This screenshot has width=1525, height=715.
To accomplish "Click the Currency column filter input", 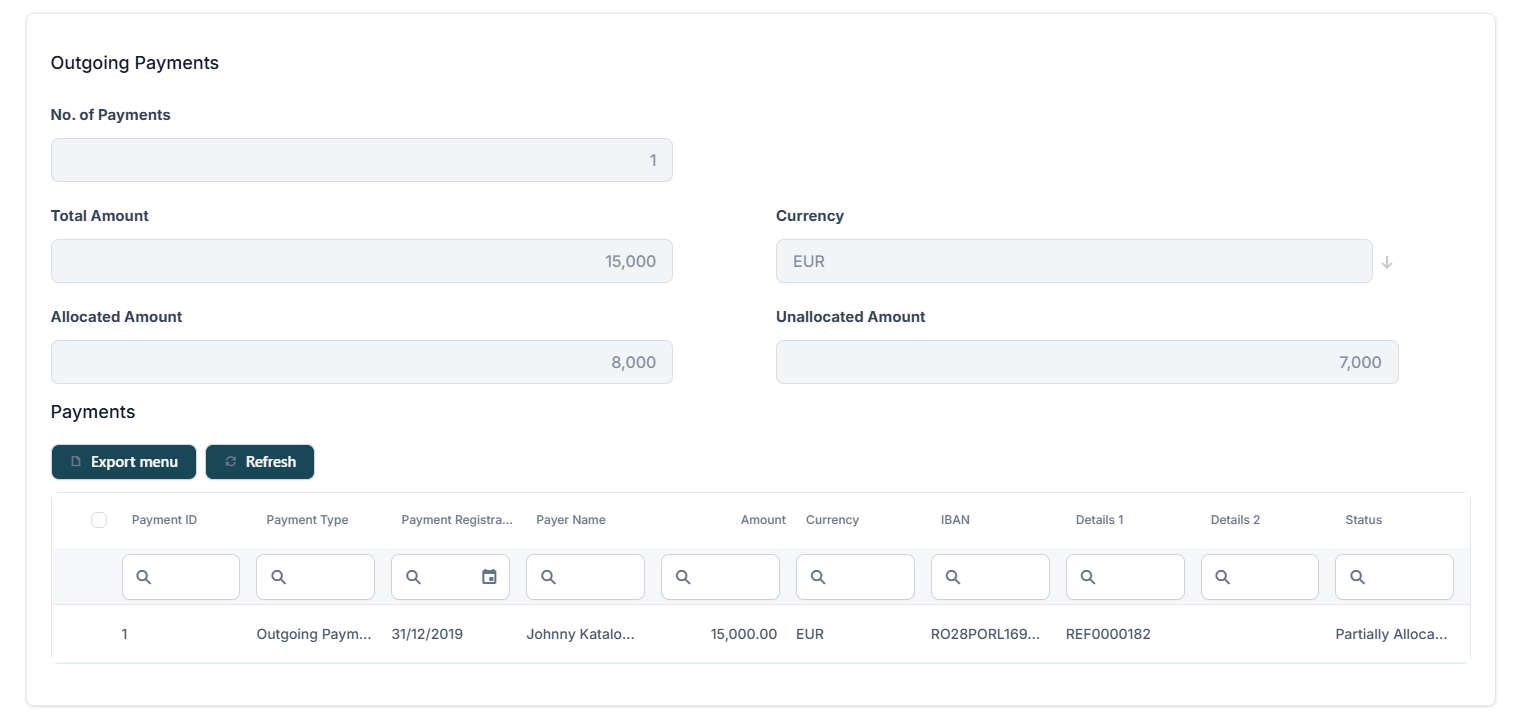I will pos(866,577).
